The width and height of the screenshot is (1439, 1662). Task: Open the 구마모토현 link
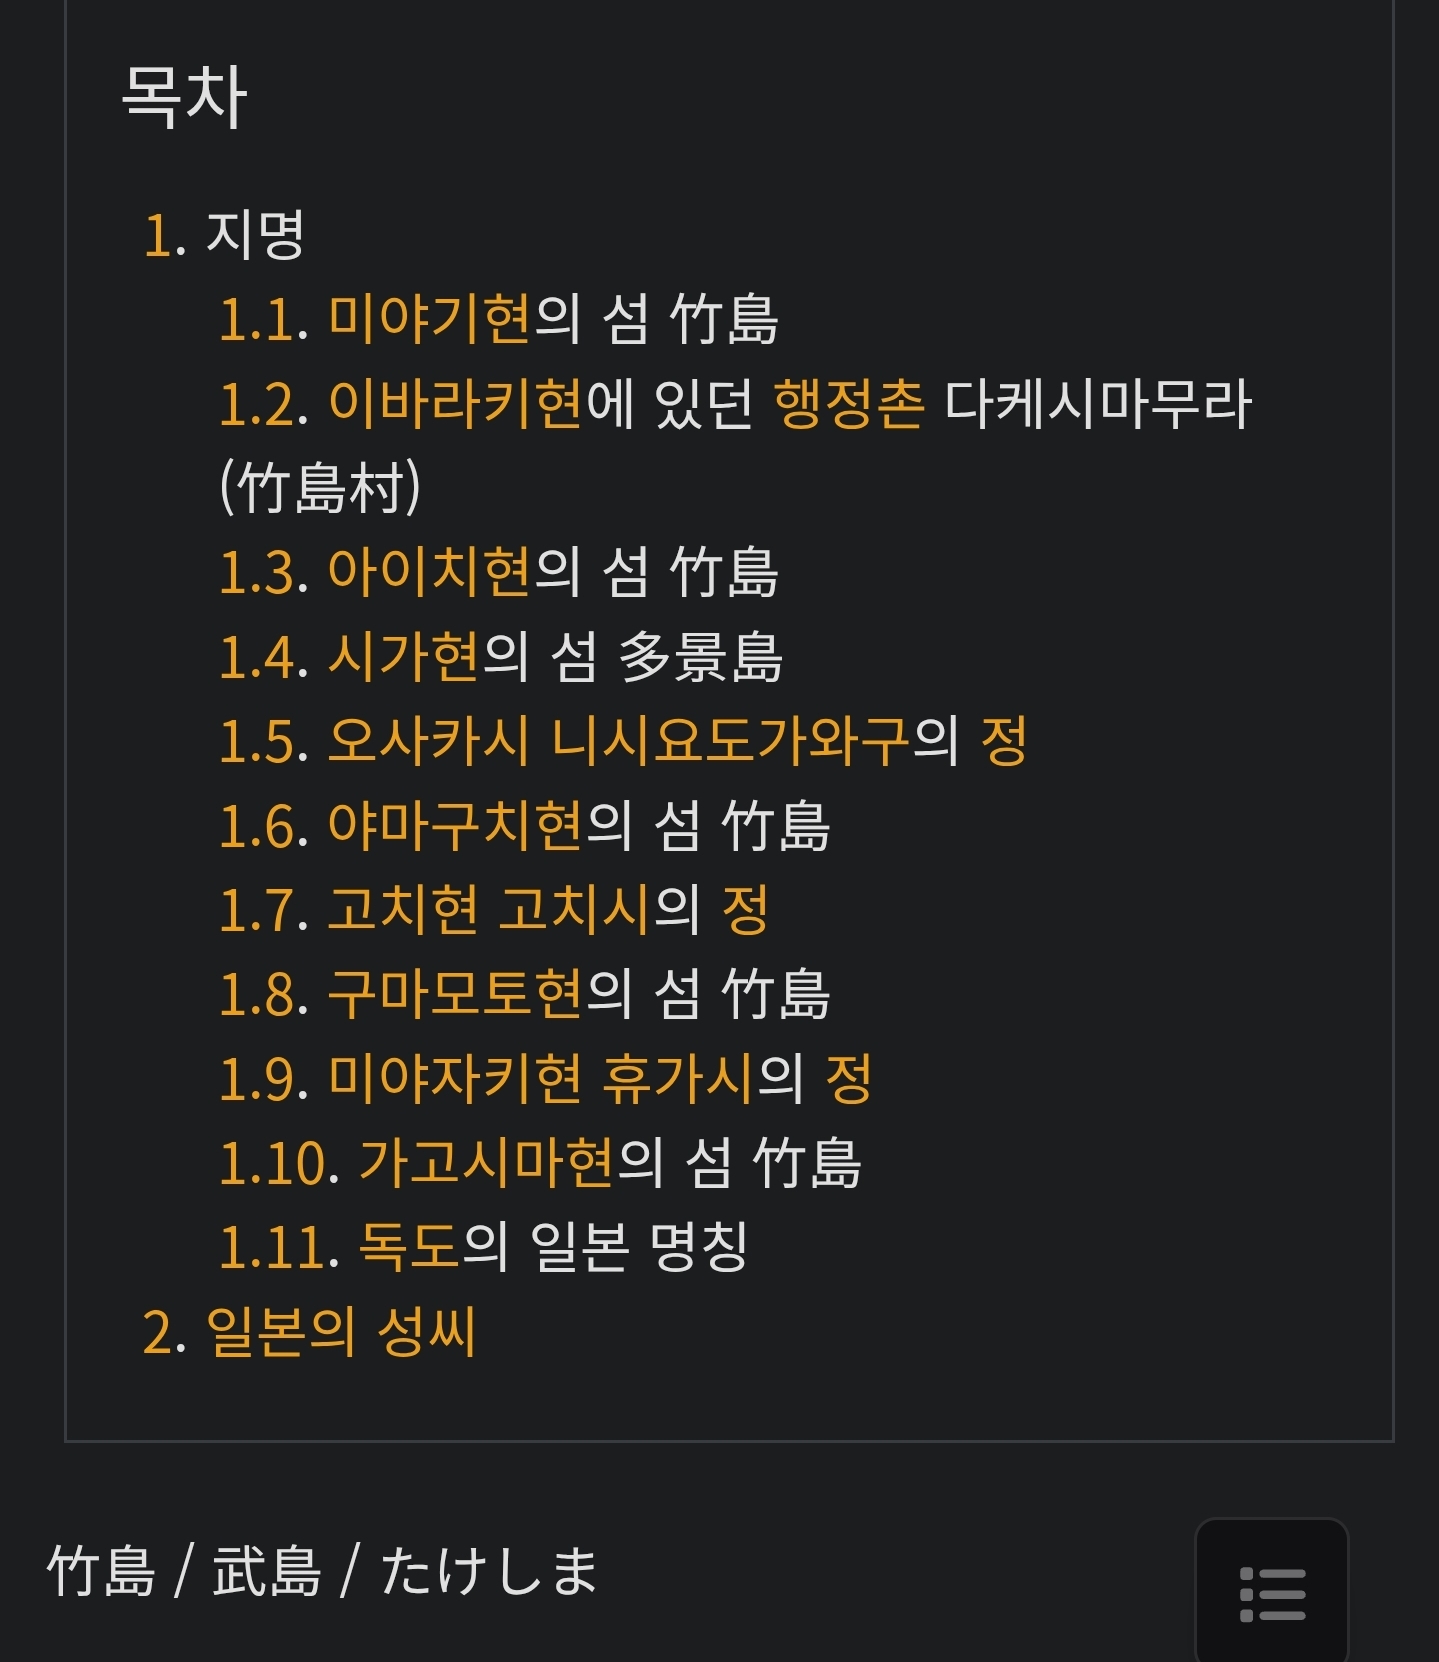point(455,995)
